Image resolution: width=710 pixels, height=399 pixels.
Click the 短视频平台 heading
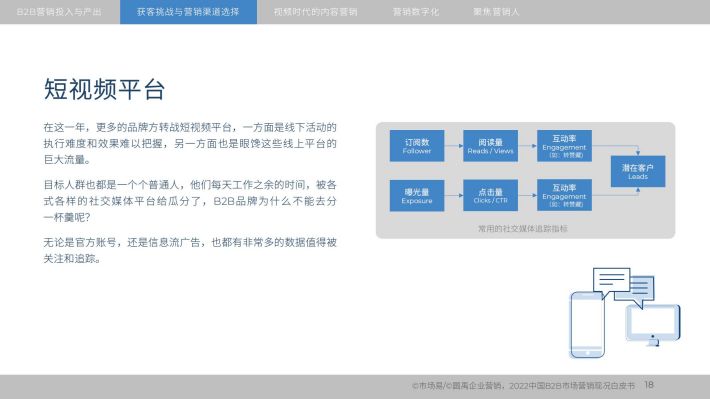(x=104, y=89)
